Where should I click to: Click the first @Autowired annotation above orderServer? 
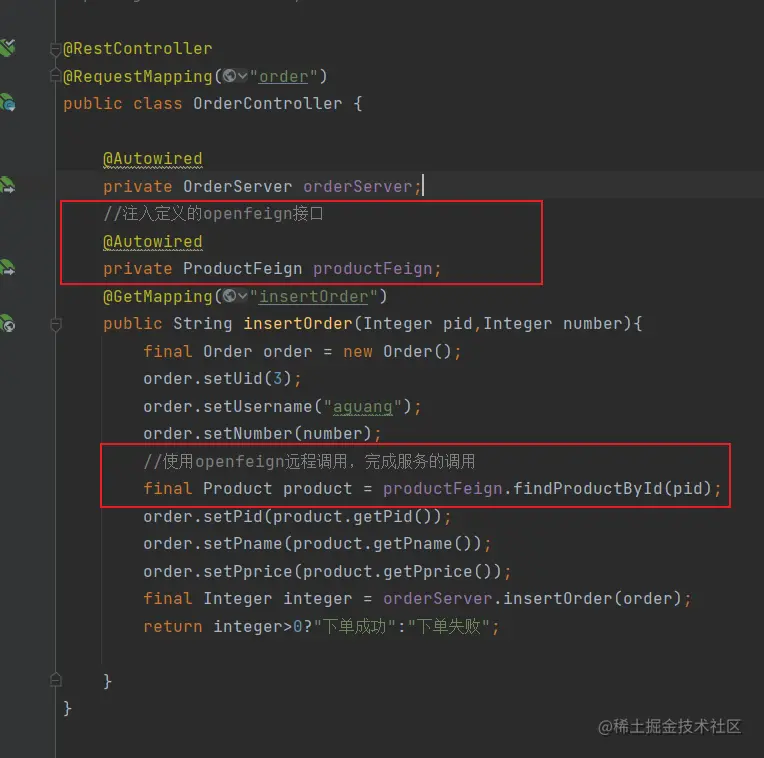pos(153,159)
